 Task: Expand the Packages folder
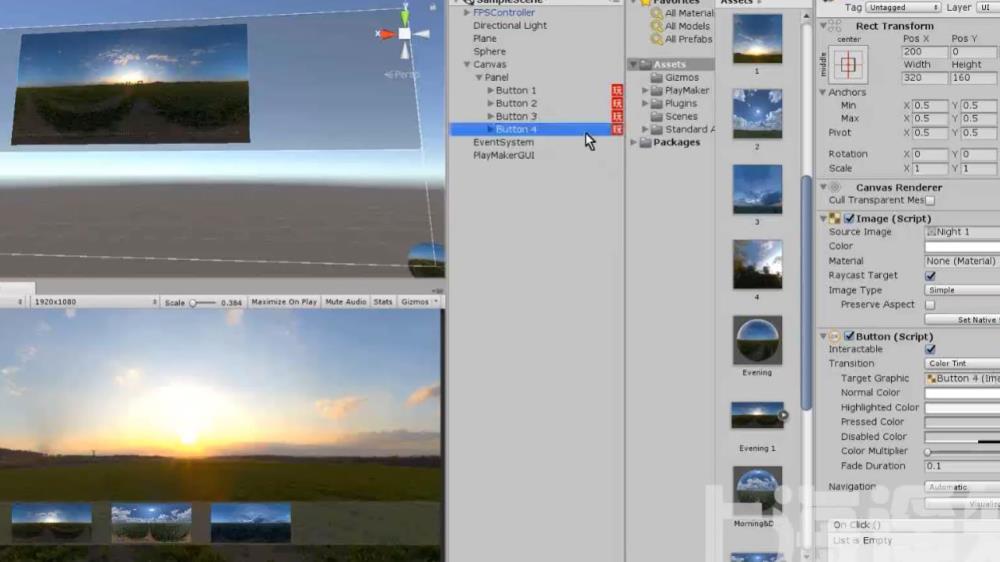(633, 142)
